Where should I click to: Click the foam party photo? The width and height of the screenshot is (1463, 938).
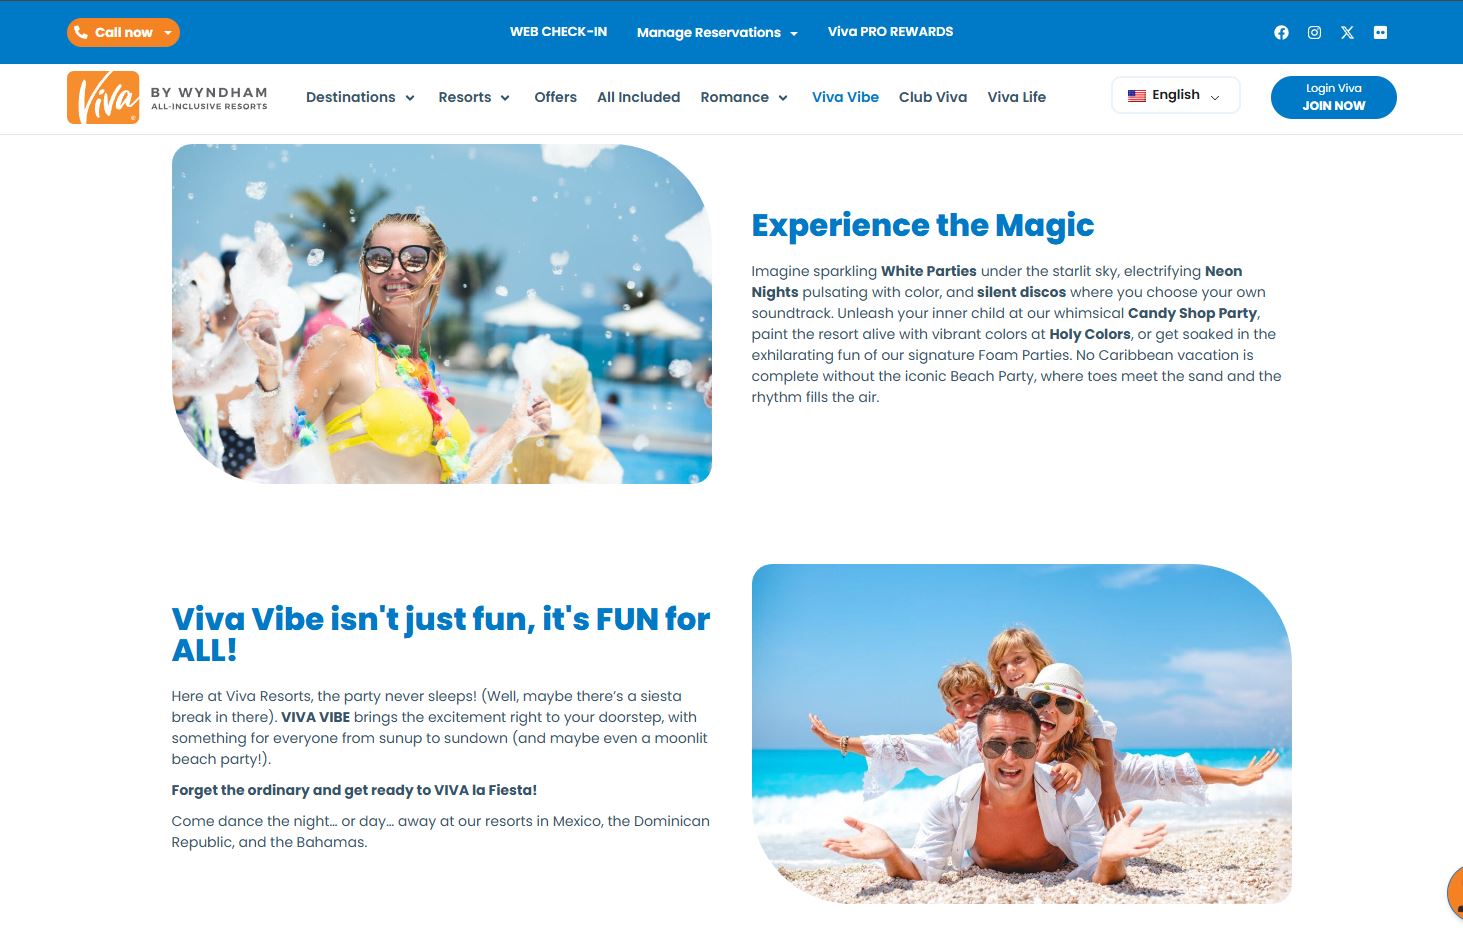pyautogui.click(x=441, y=314)
